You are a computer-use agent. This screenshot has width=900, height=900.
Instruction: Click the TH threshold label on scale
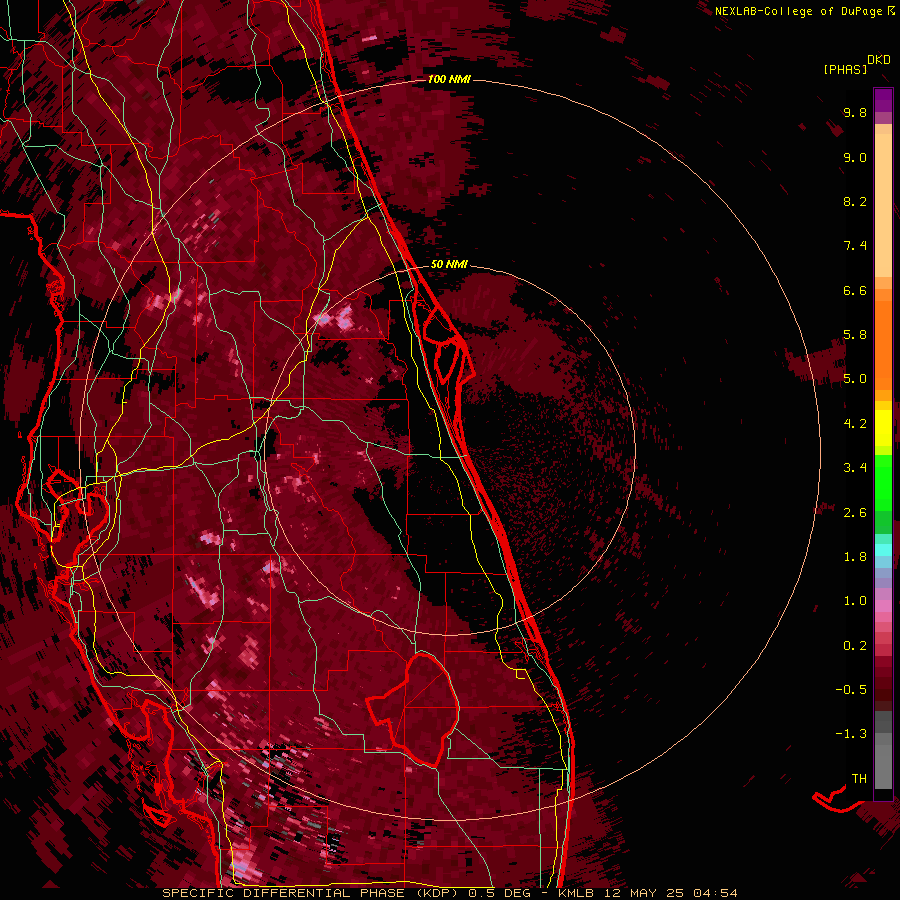pyautogui.click(x=859, y=779)
